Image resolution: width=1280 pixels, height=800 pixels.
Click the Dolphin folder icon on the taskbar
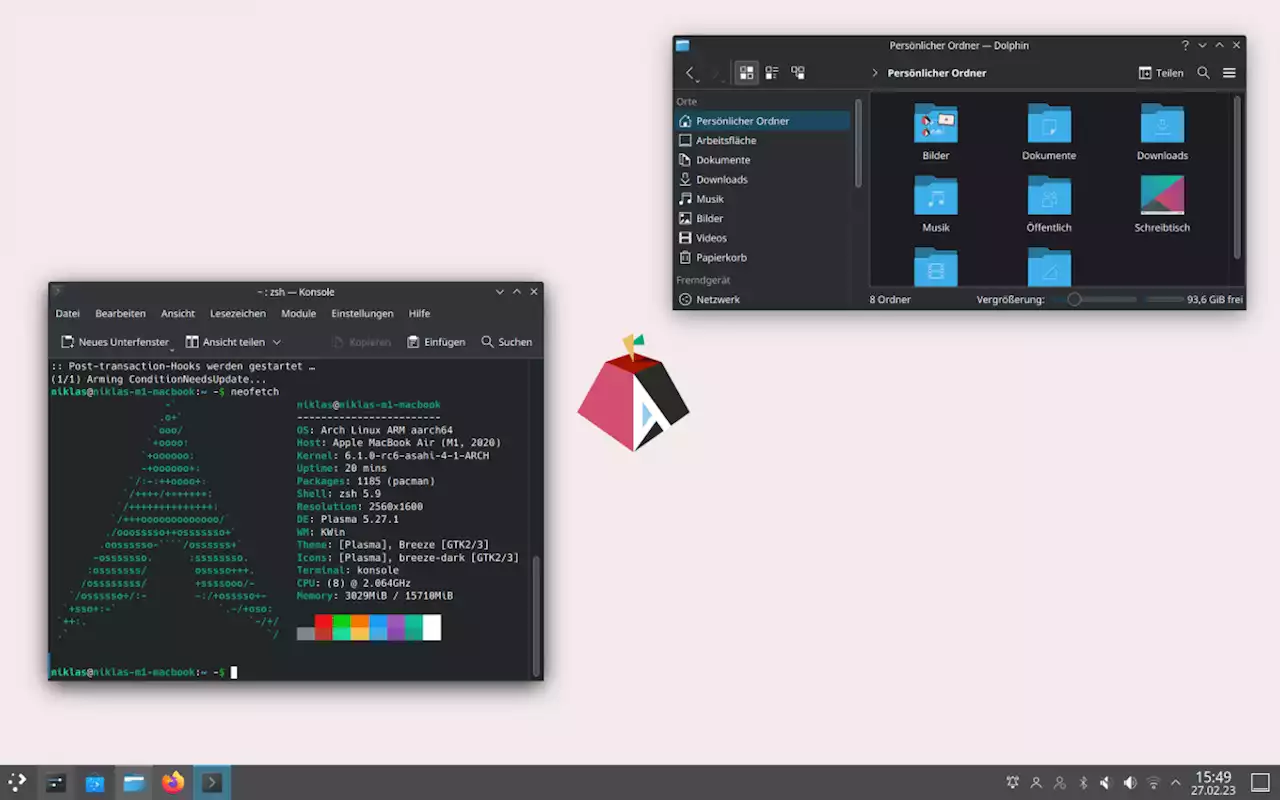(134, 783)
